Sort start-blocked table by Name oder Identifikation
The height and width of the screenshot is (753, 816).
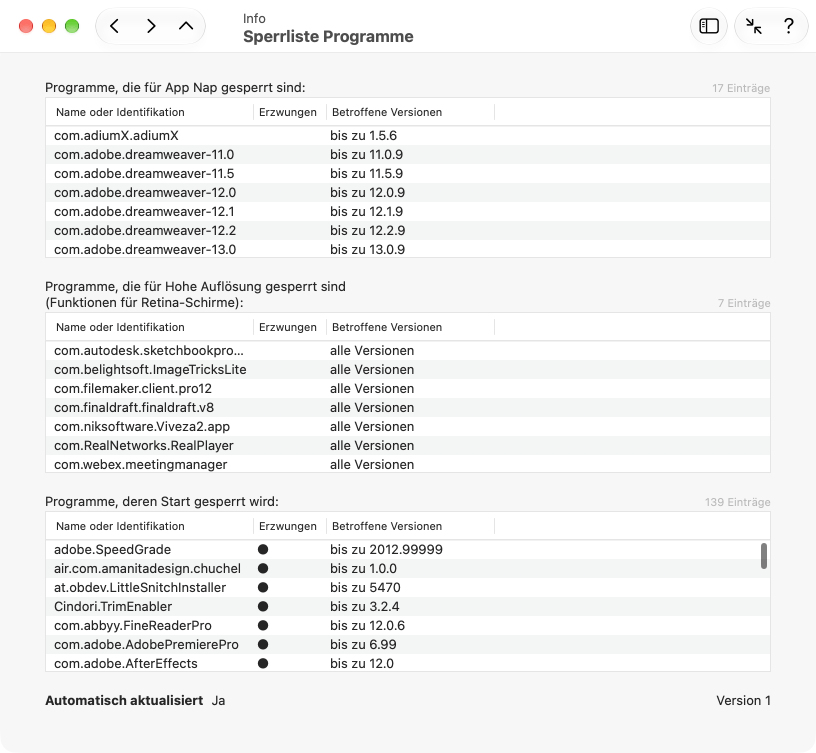[149, 526]
